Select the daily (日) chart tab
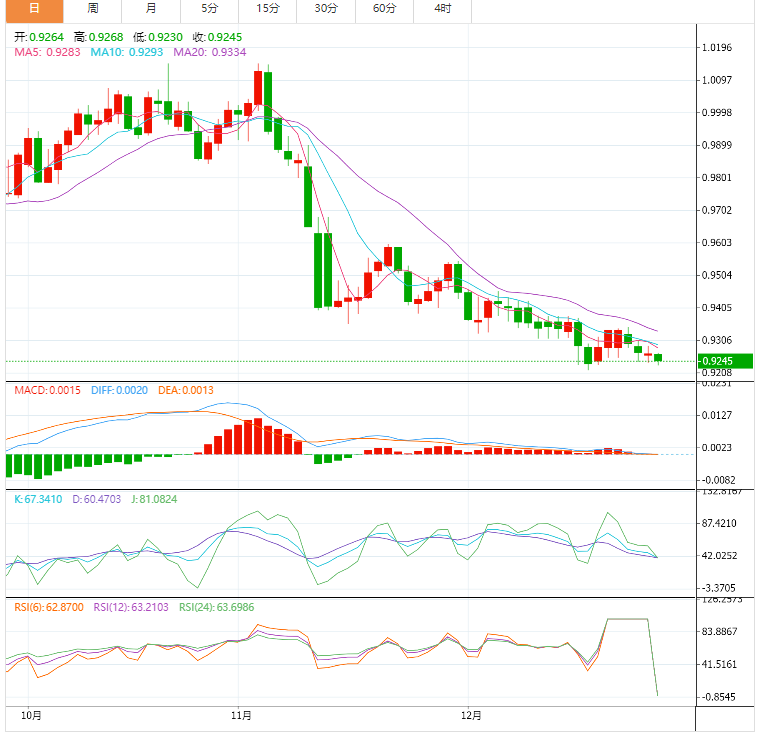The height and width of the screenshot is (740, 763). point(35,9)
